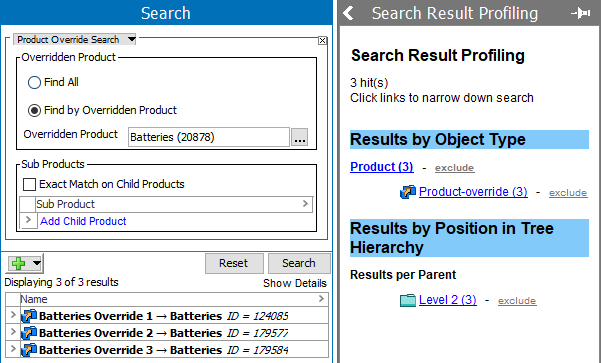Click the green plus add criteria icon

(18, 263)
